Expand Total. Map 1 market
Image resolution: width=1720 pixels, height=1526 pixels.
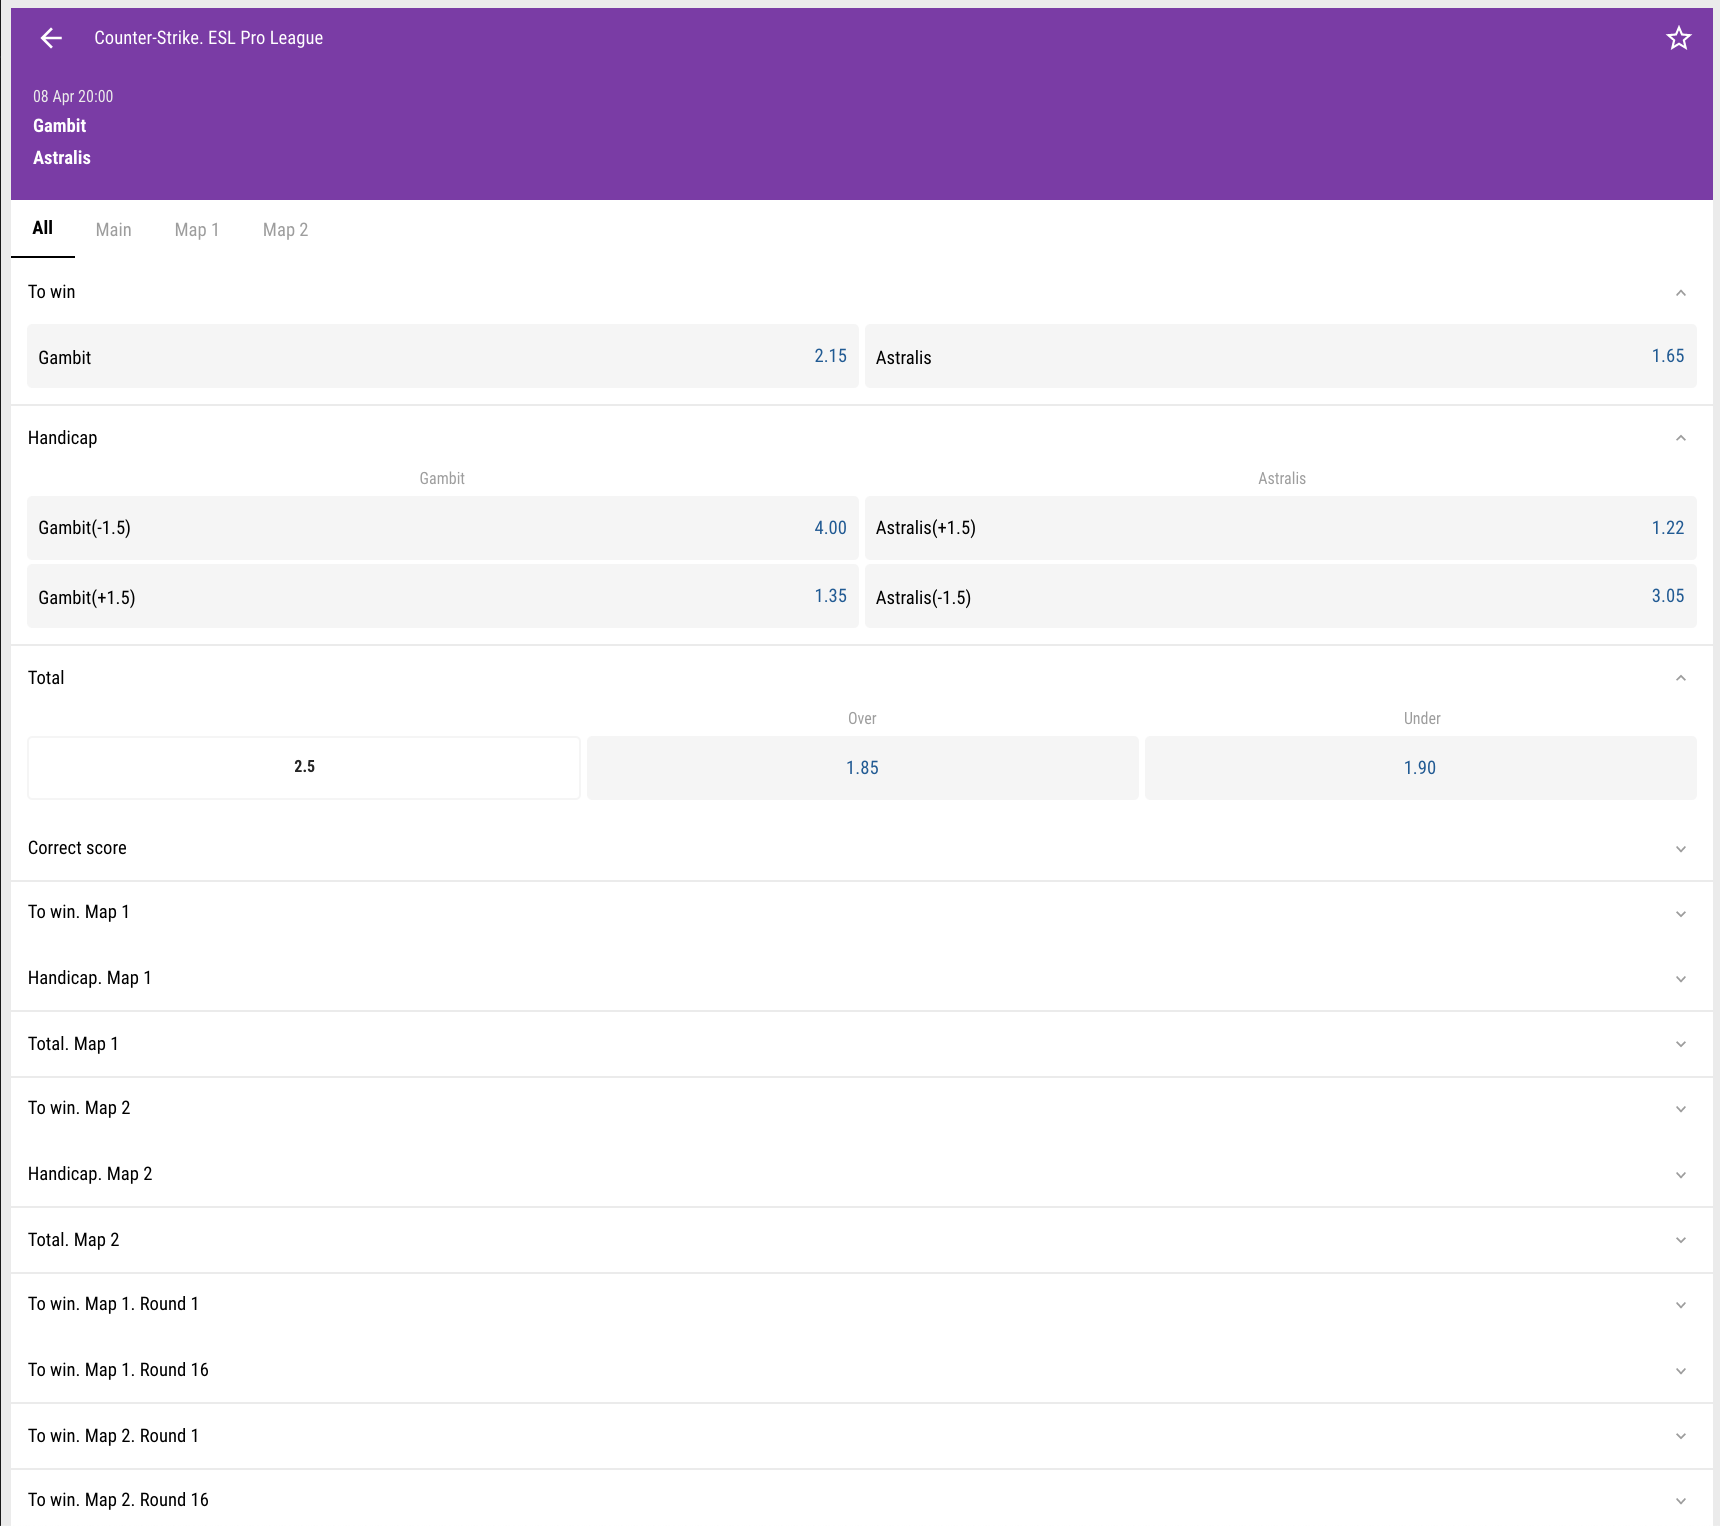(861, 1044)
